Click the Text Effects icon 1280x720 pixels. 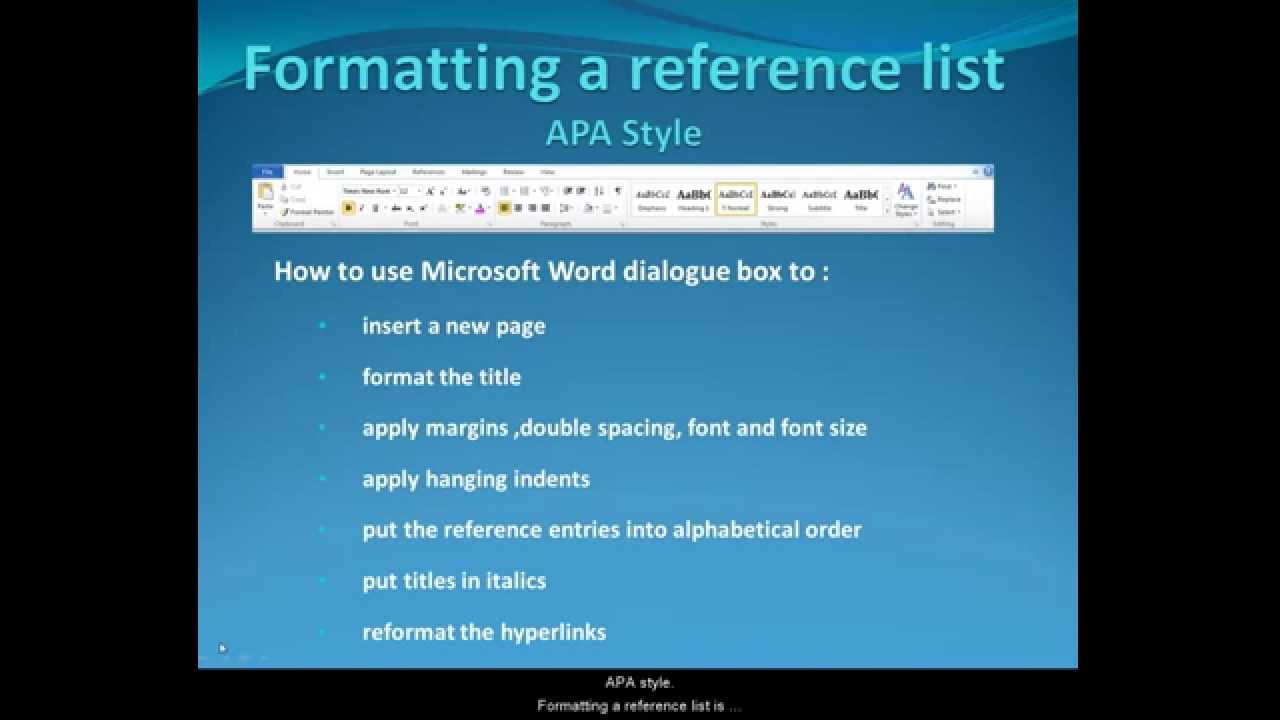click(x=443, y=208)
